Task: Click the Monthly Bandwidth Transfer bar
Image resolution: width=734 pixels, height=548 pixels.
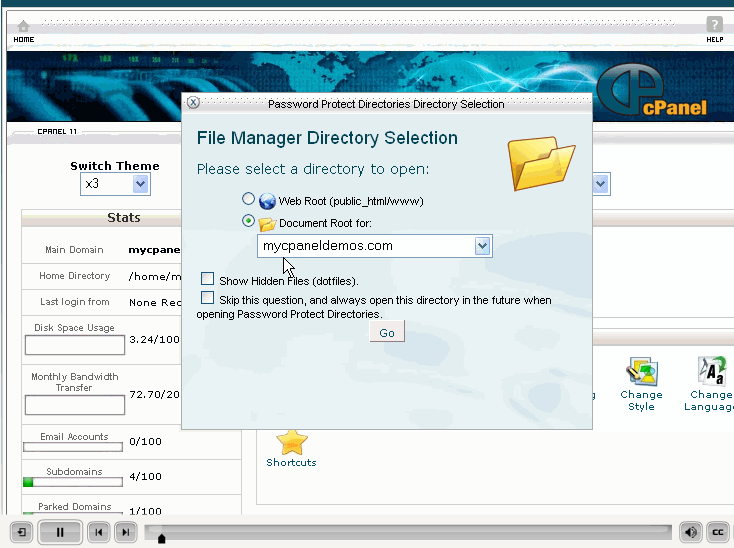Action: click(x=75, y=405)
